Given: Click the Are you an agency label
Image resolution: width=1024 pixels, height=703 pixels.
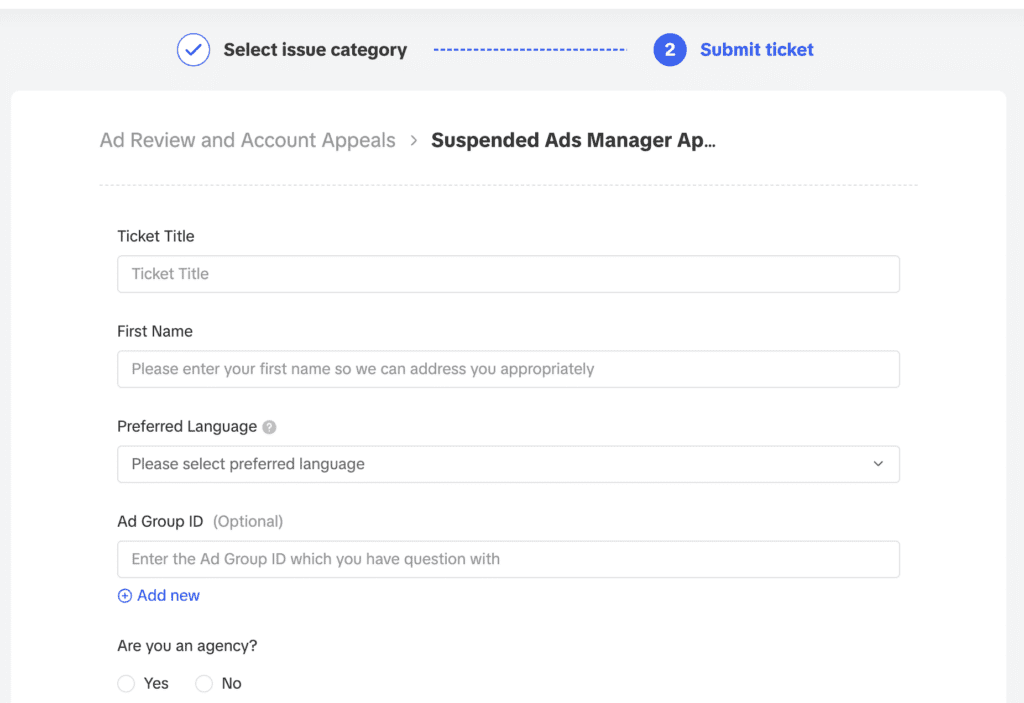Looking at the screenshot, I should [187, 646].
